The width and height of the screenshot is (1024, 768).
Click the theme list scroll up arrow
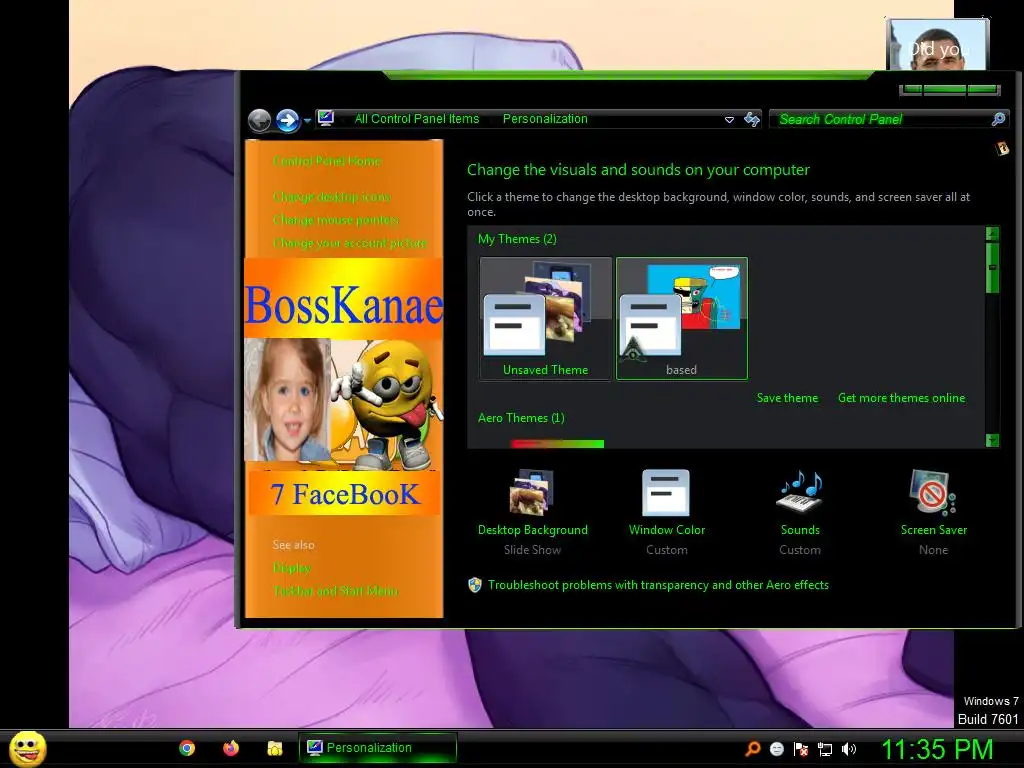(x=992, y=233)
